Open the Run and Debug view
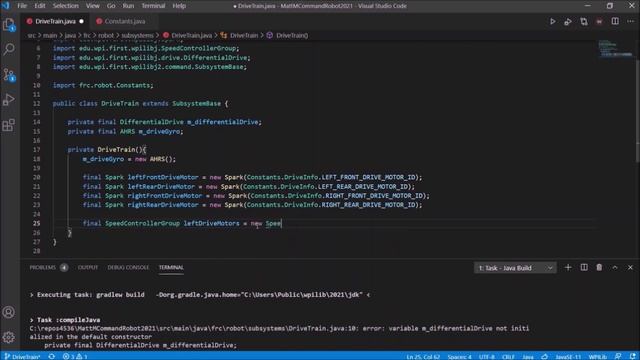The image size is (640, 360). click(9, 100)
